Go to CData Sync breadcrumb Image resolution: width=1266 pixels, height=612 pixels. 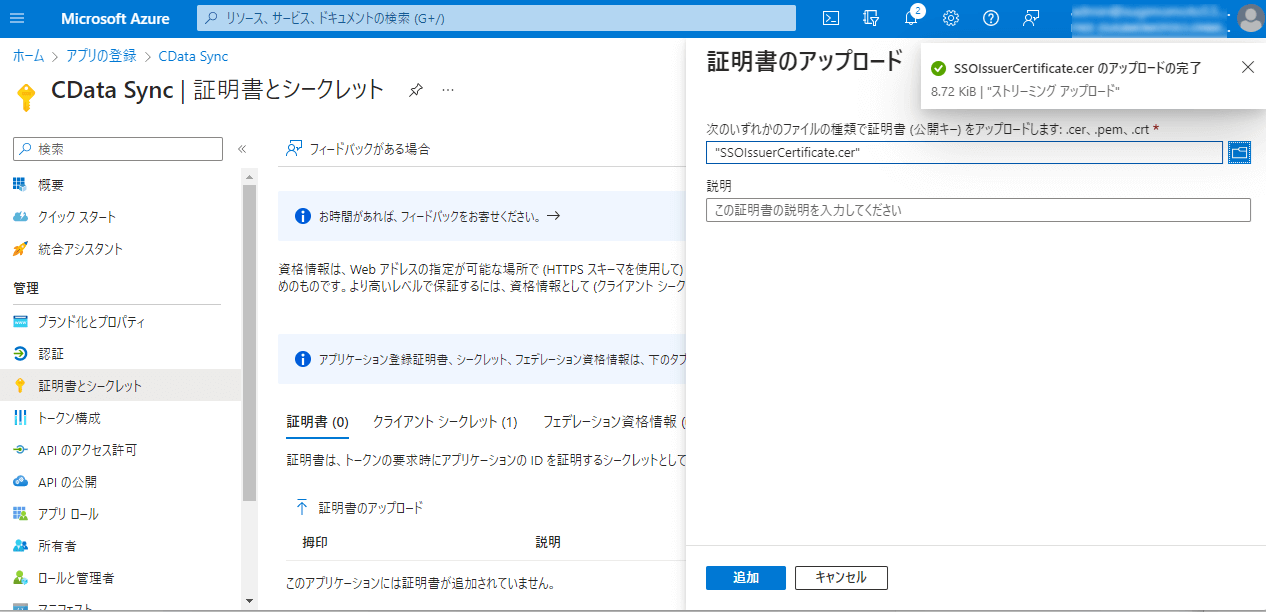(x=193, y=56)
